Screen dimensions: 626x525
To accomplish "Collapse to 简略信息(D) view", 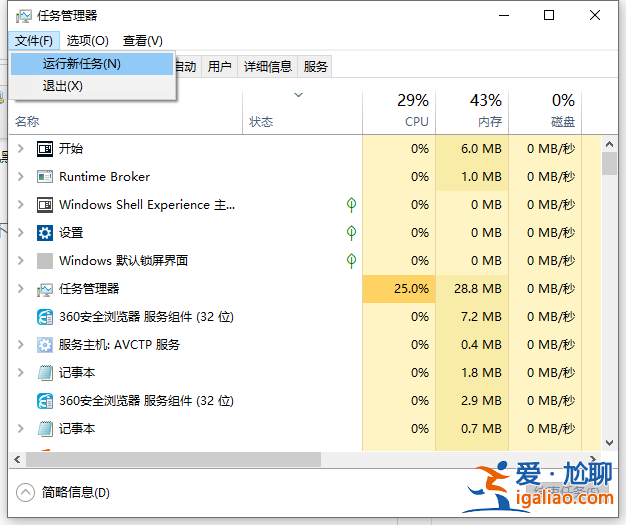I will tap(63, 493).
